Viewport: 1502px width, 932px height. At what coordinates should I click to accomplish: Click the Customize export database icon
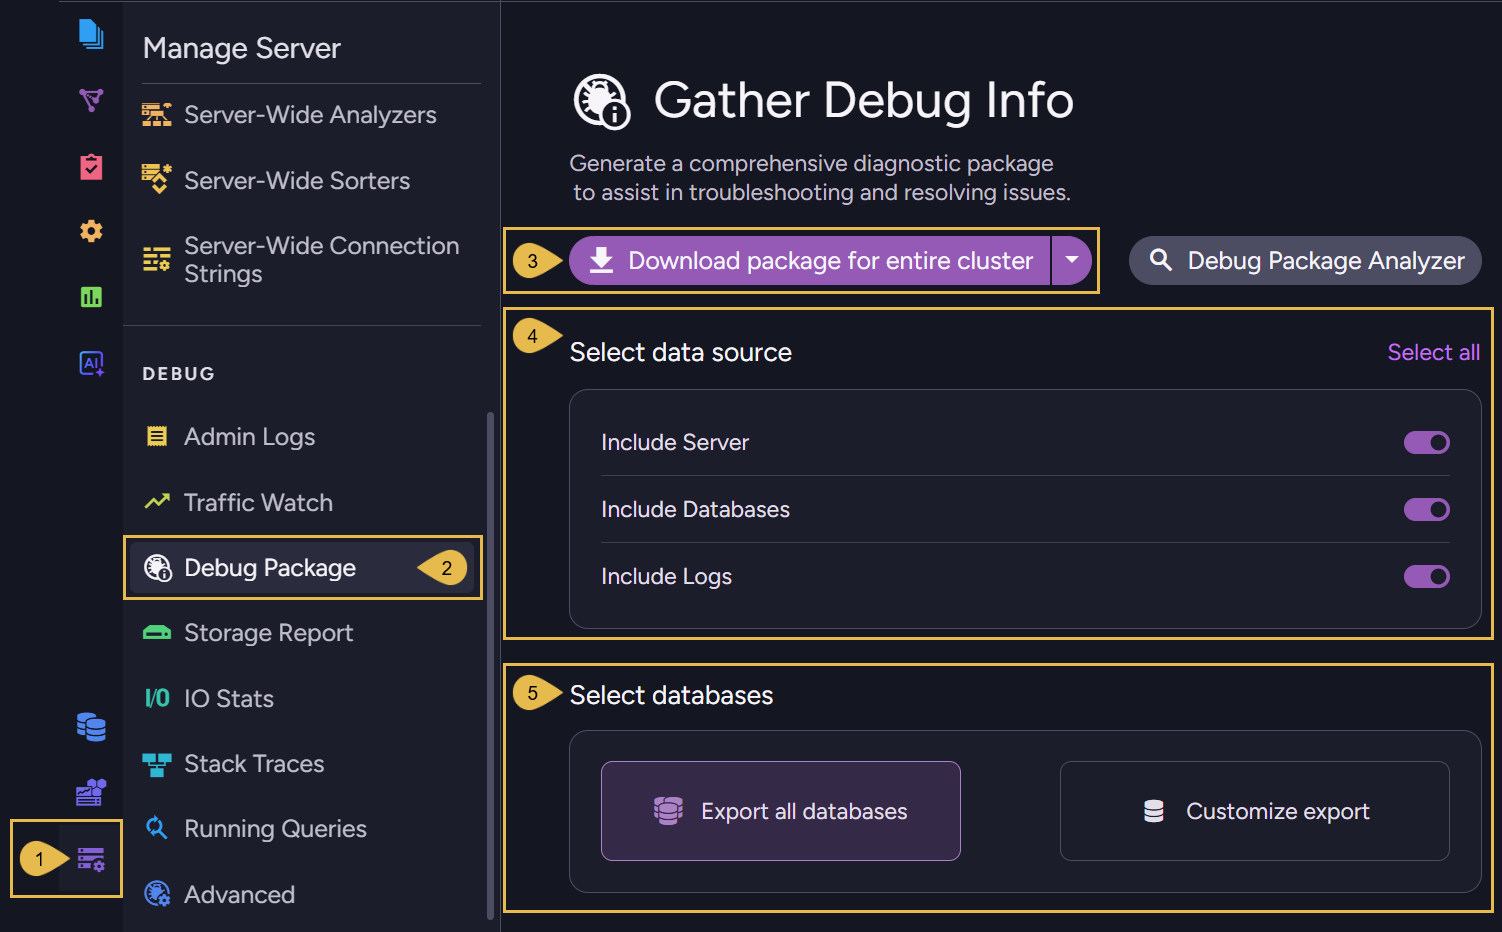1153,811
